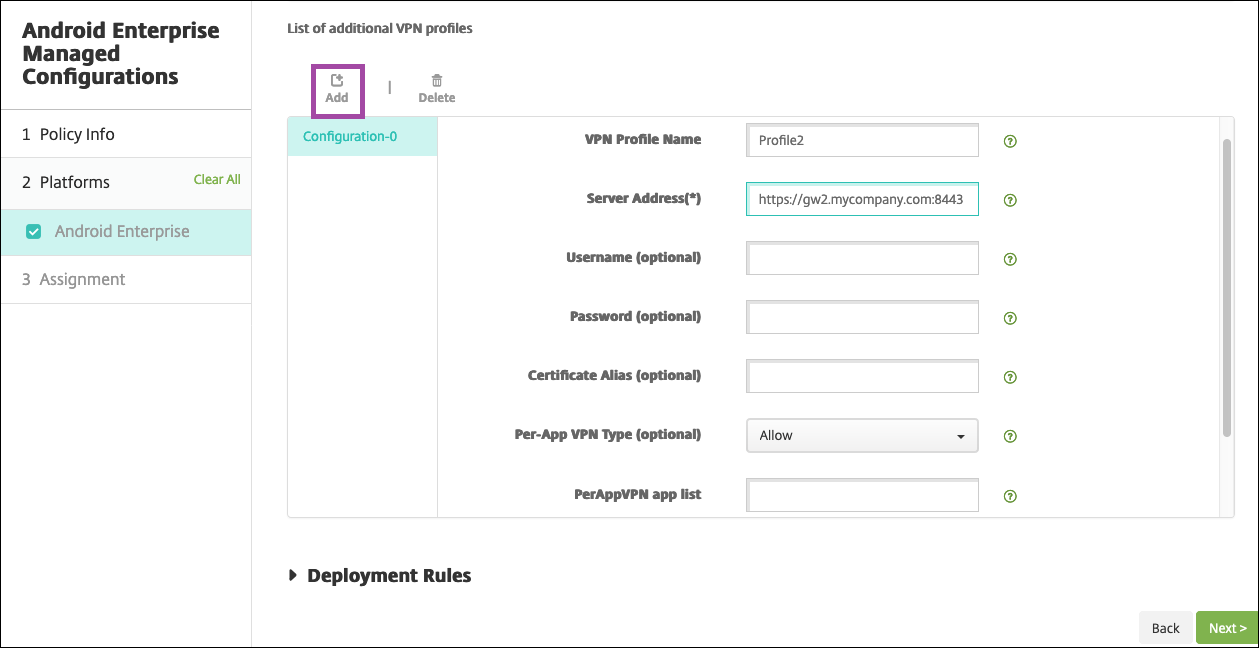Focus the Server Address input field
This screenshot has width=1259, height=648.
(862, 199)
